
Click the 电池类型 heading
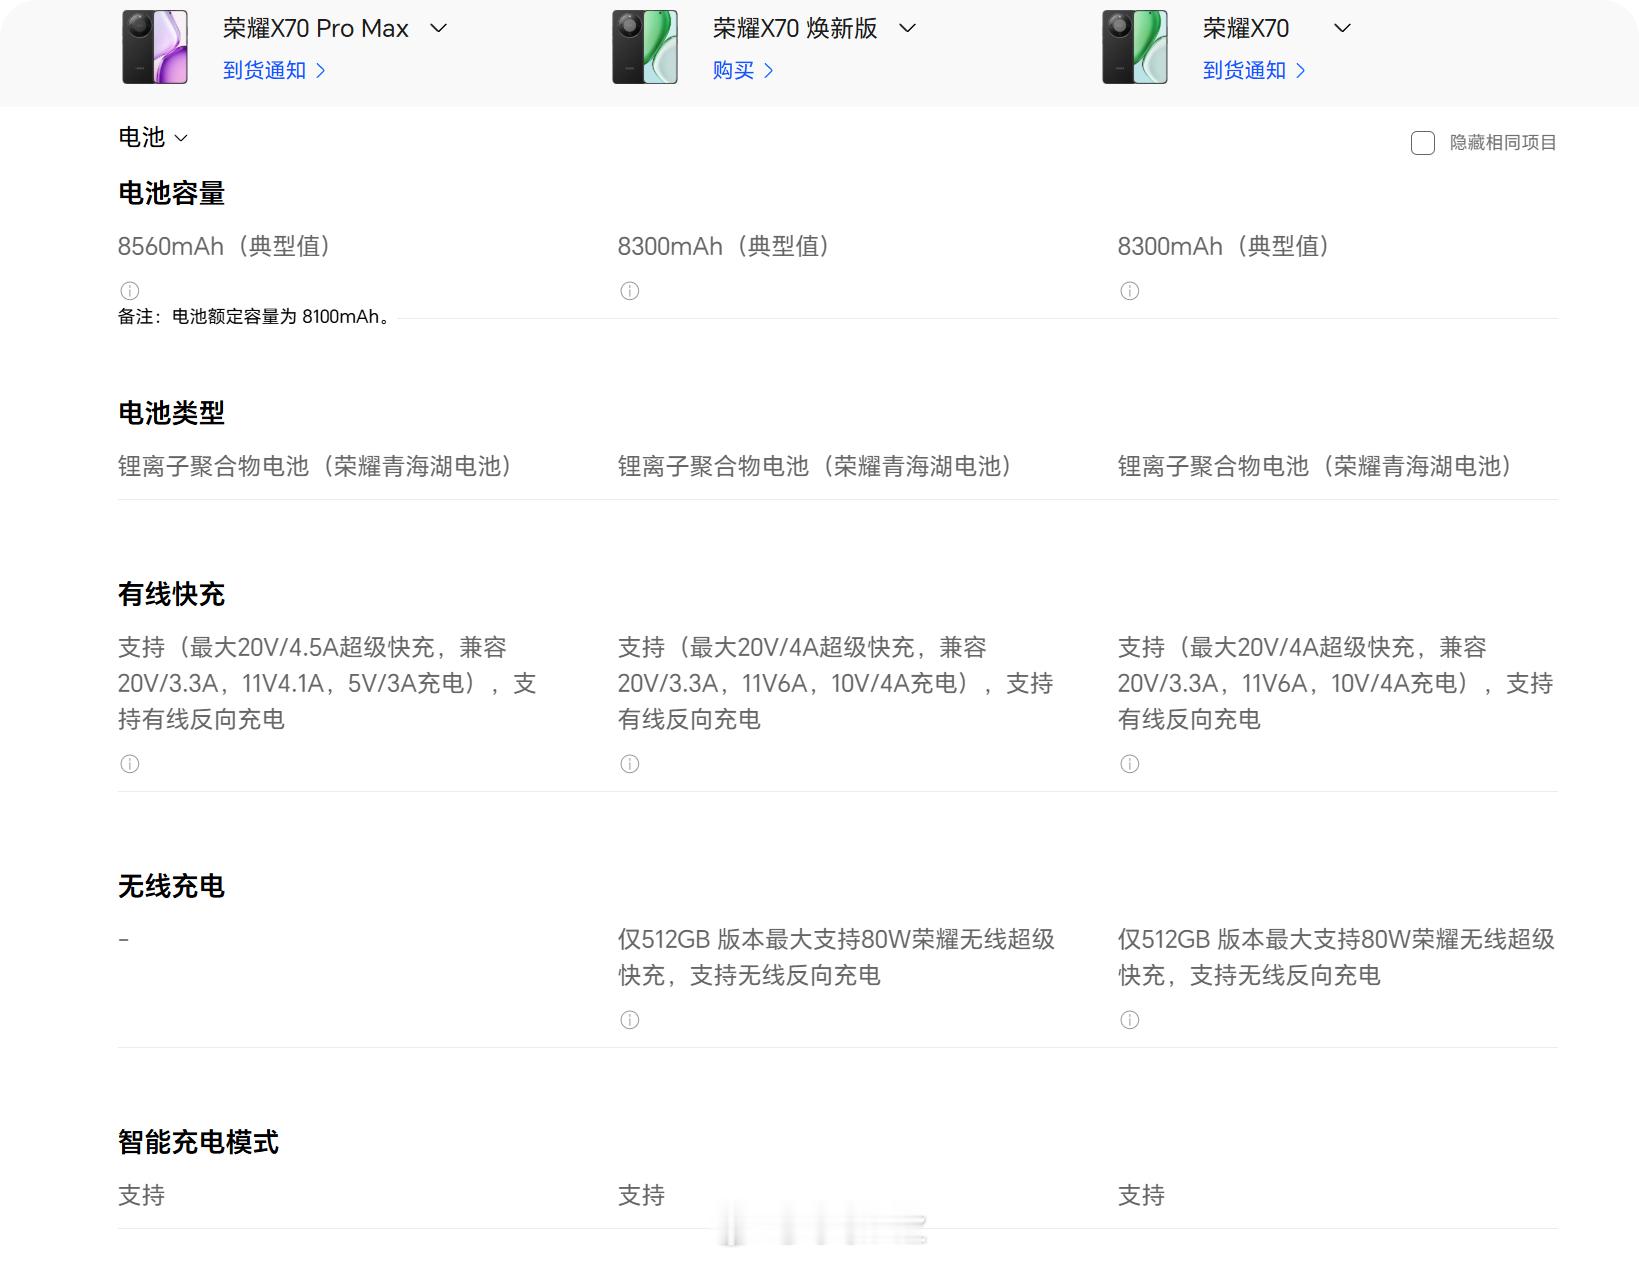tap(172, 412)
